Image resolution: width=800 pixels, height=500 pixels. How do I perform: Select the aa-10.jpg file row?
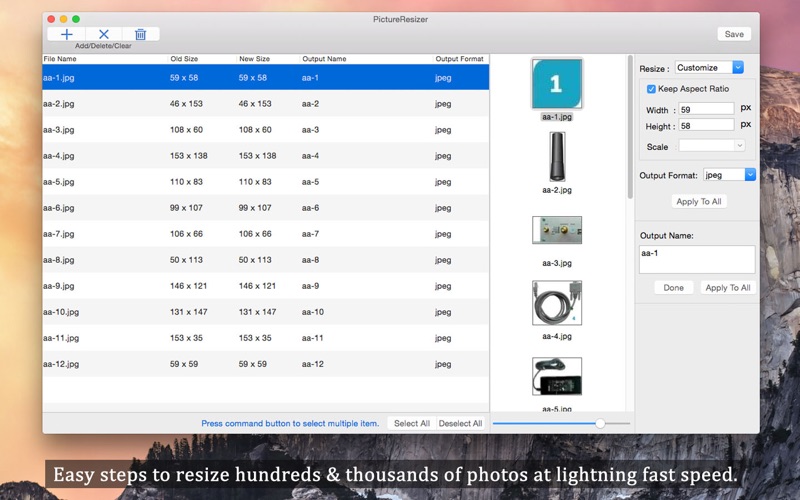(x=266, y=312)
